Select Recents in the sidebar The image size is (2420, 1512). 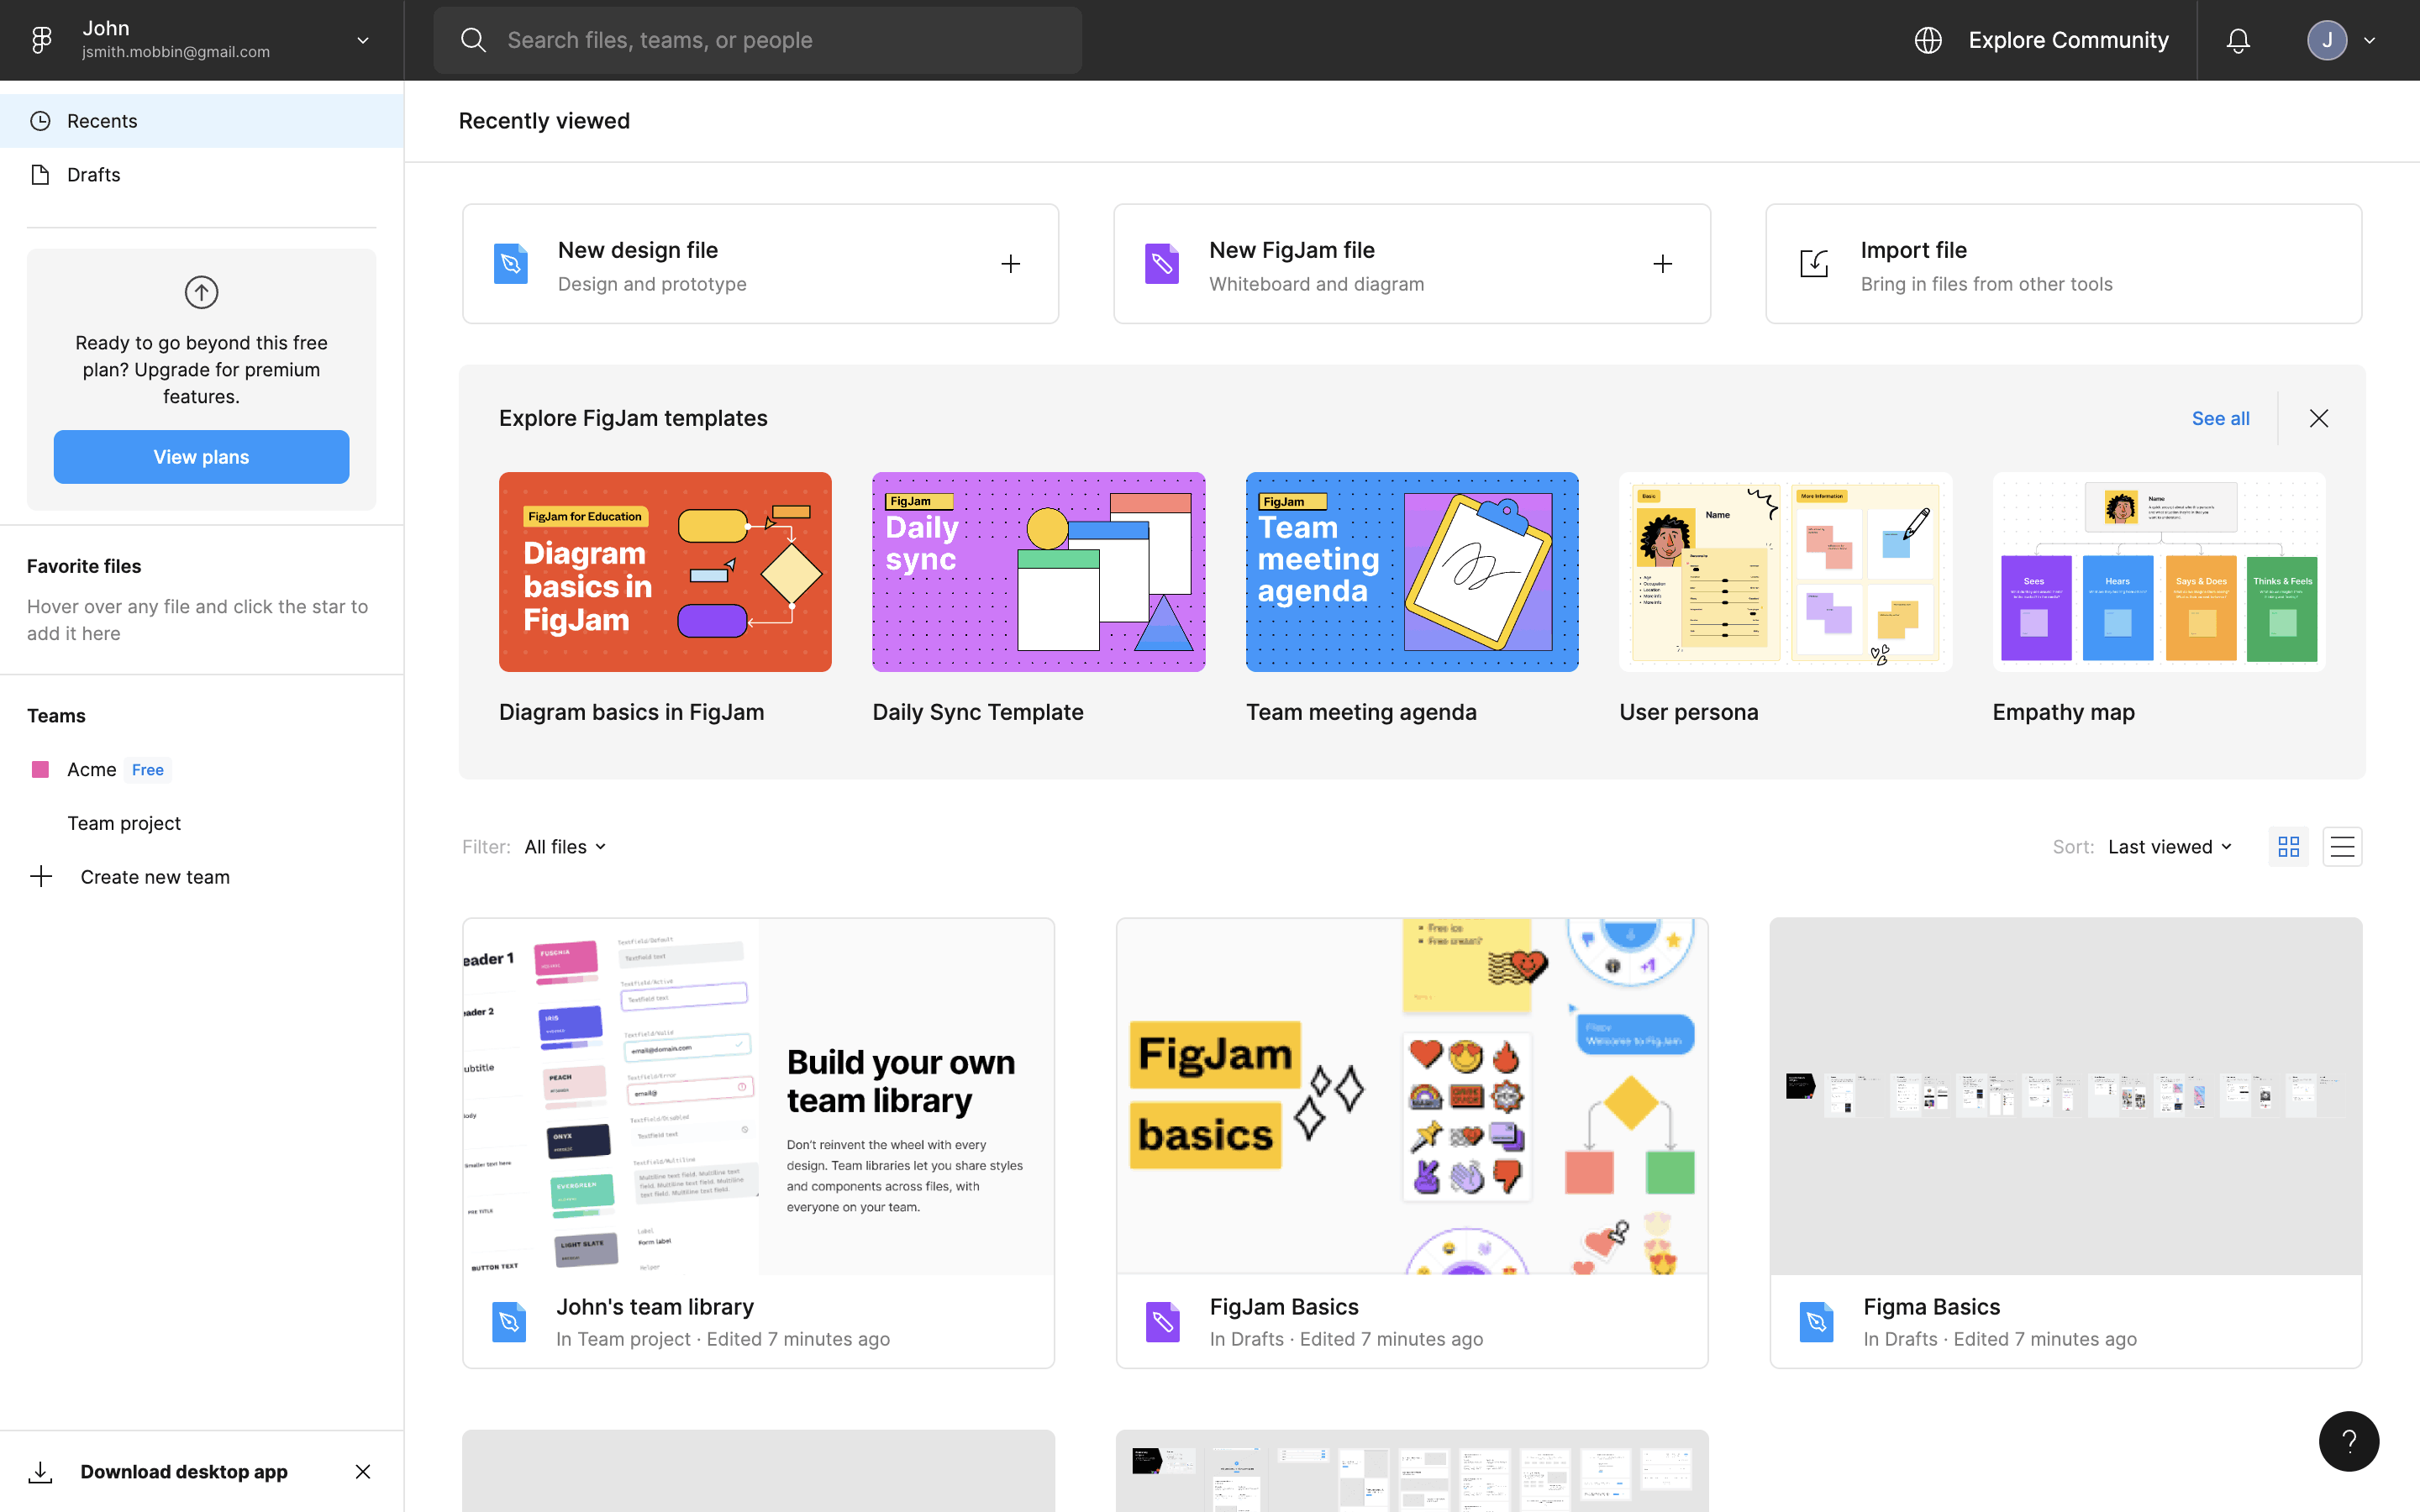(102, 121)
